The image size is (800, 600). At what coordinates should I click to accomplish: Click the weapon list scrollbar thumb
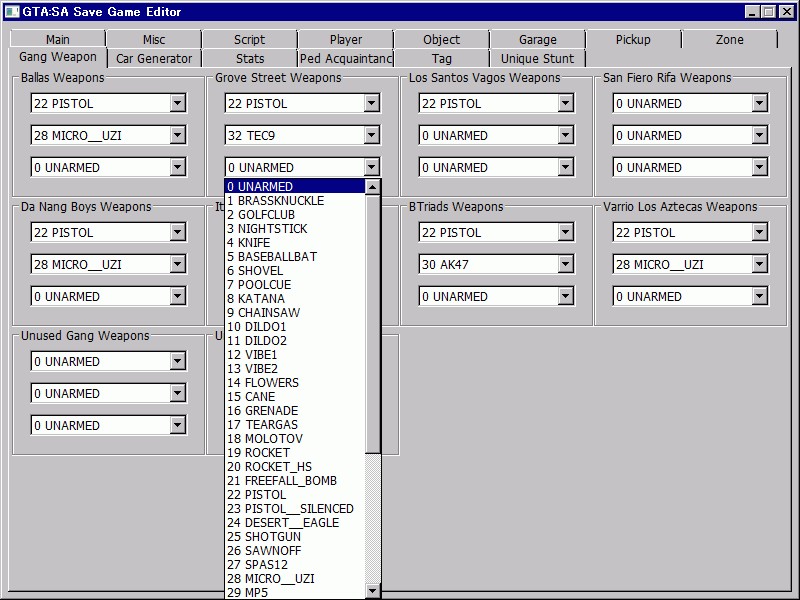[x=373, y=324]
